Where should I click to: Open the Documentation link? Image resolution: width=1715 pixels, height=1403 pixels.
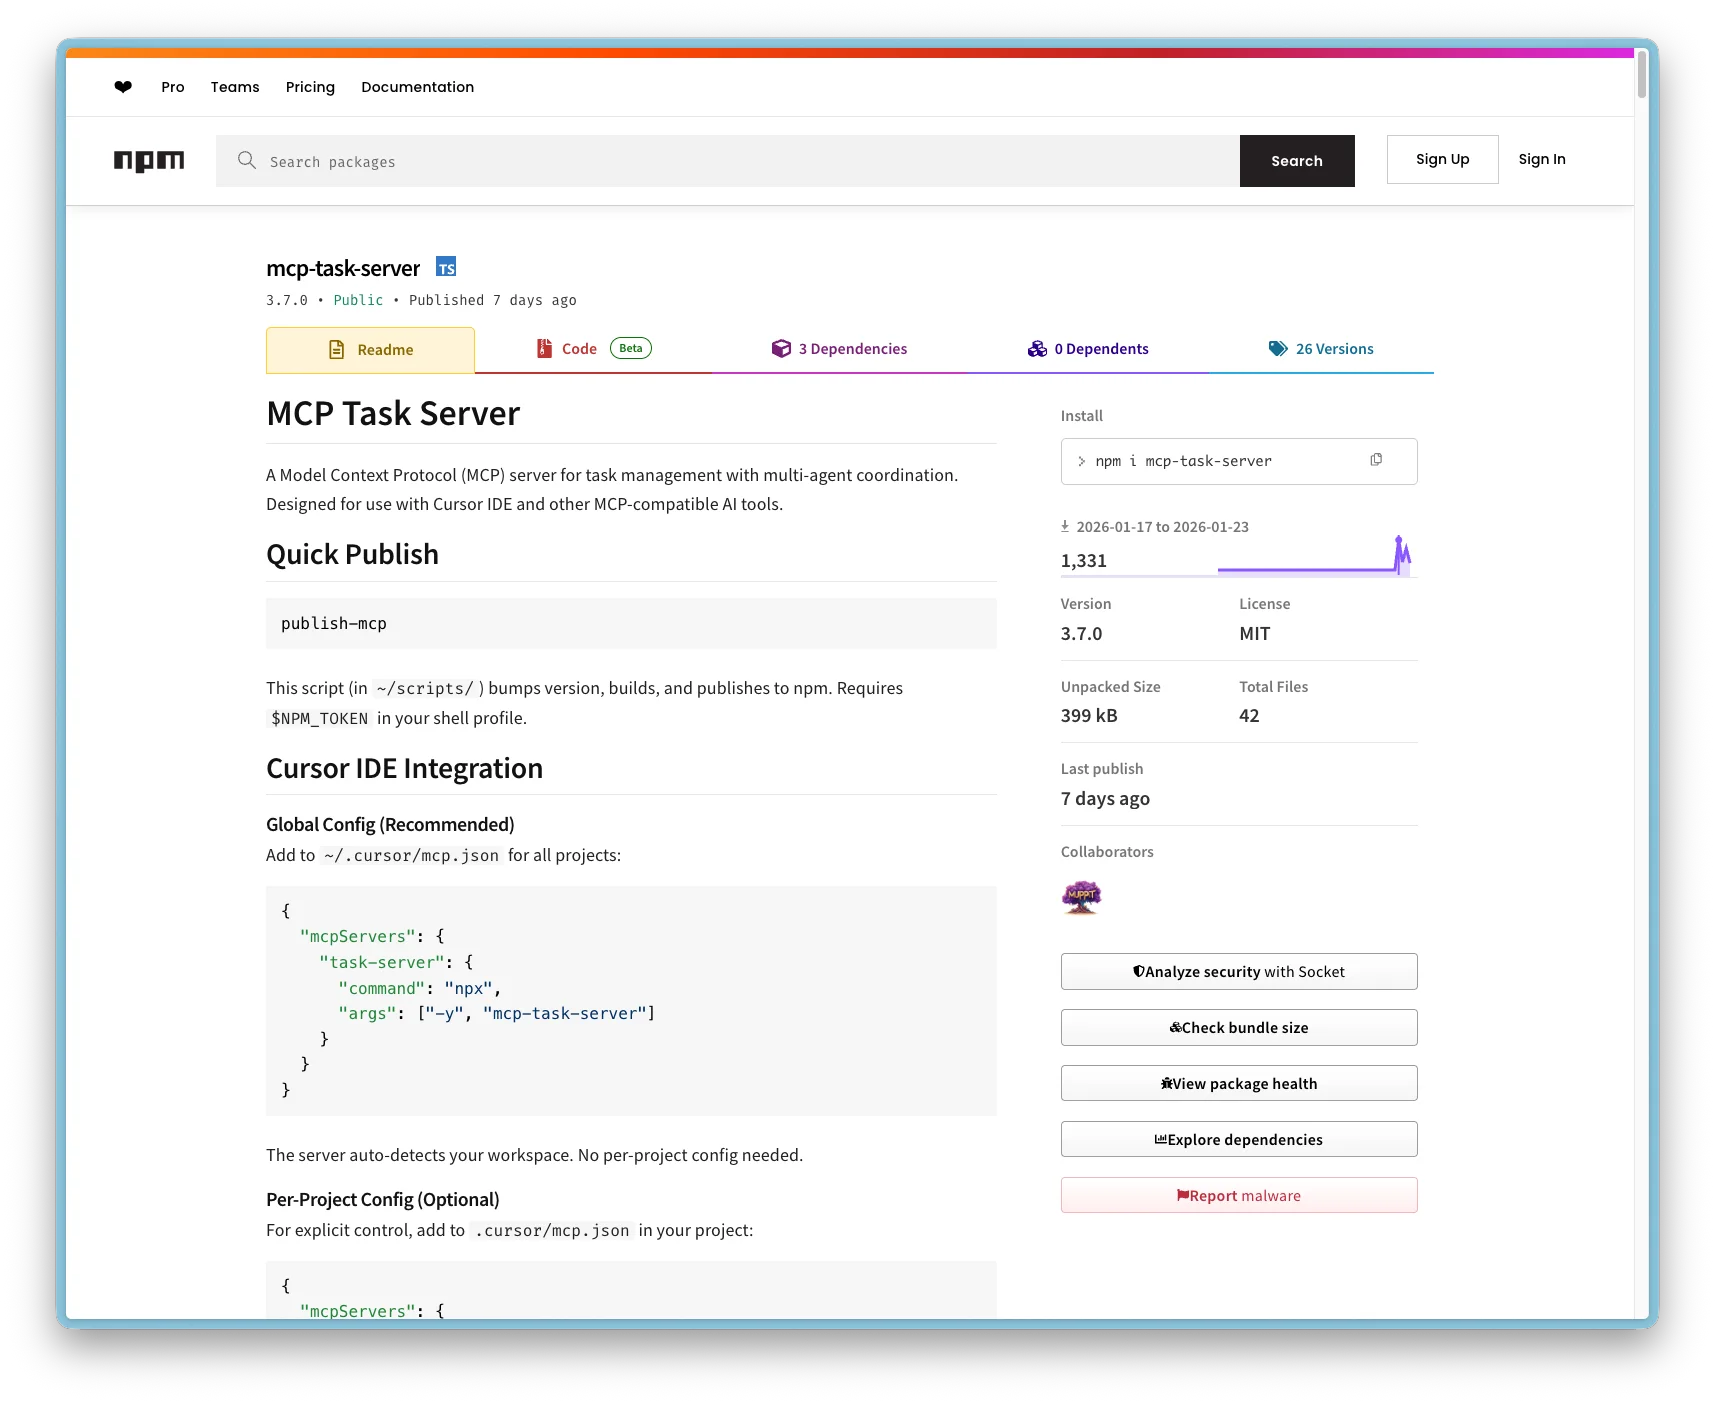[x=417, y=87]
